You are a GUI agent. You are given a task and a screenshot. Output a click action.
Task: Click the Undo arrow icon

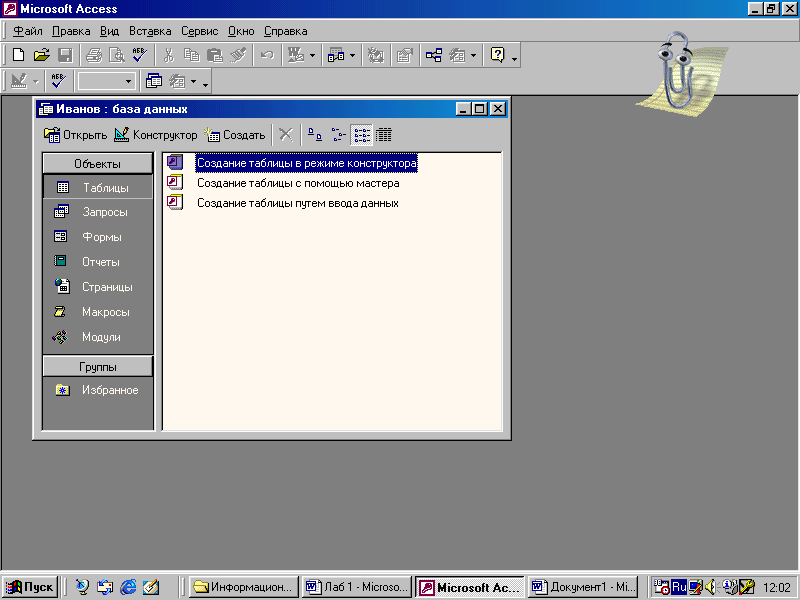(x=267, y=55)
